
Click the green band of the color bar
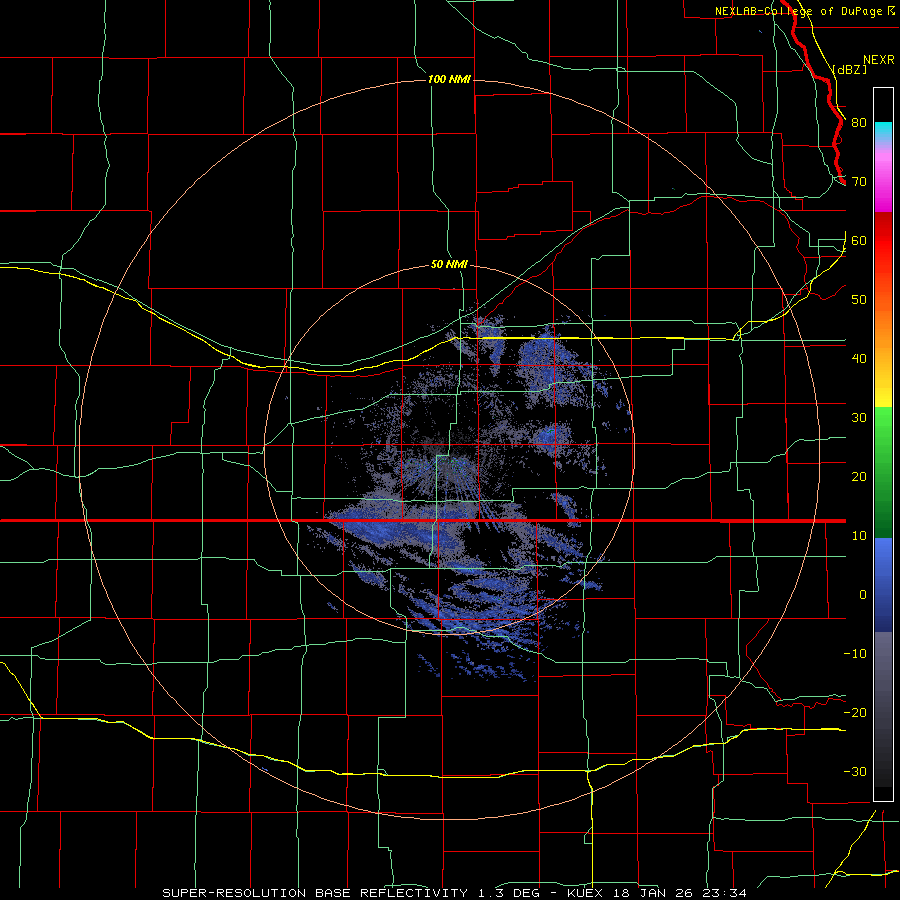883,472
